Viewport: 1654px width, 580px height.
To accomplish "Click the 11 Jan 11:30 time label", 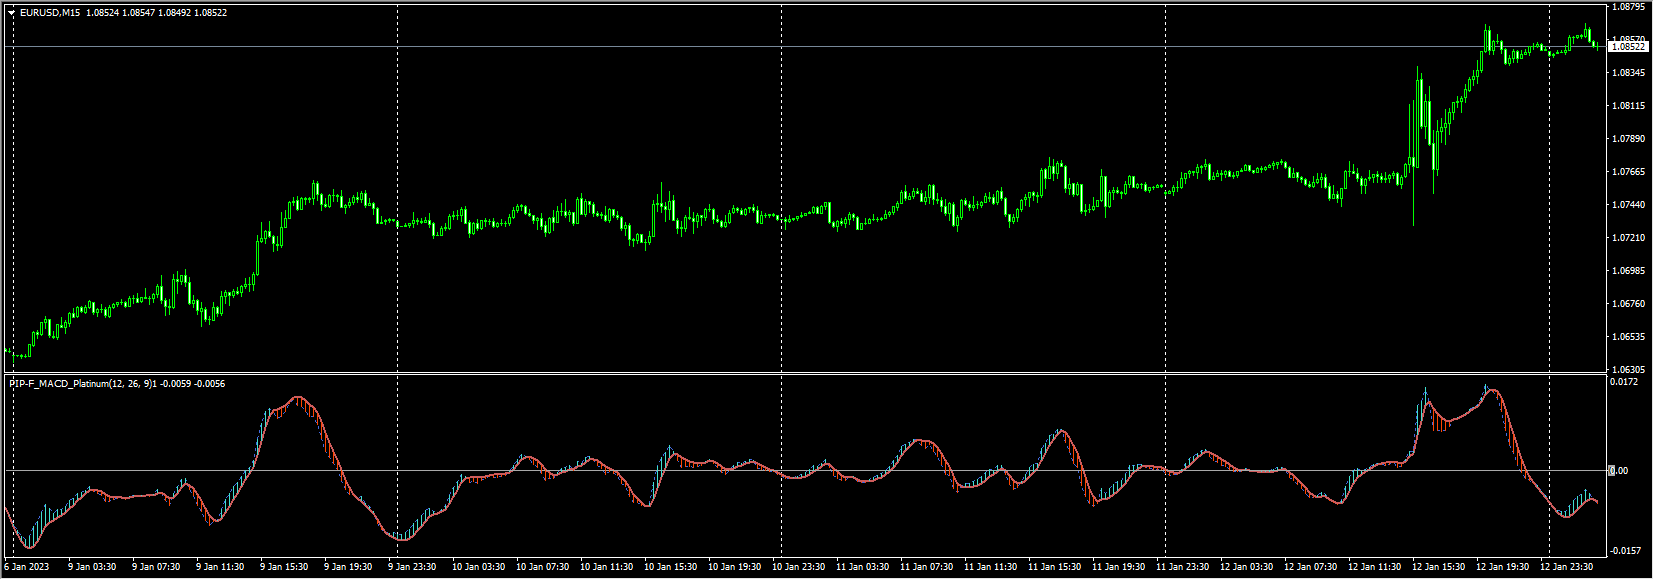I will point(990,567).
